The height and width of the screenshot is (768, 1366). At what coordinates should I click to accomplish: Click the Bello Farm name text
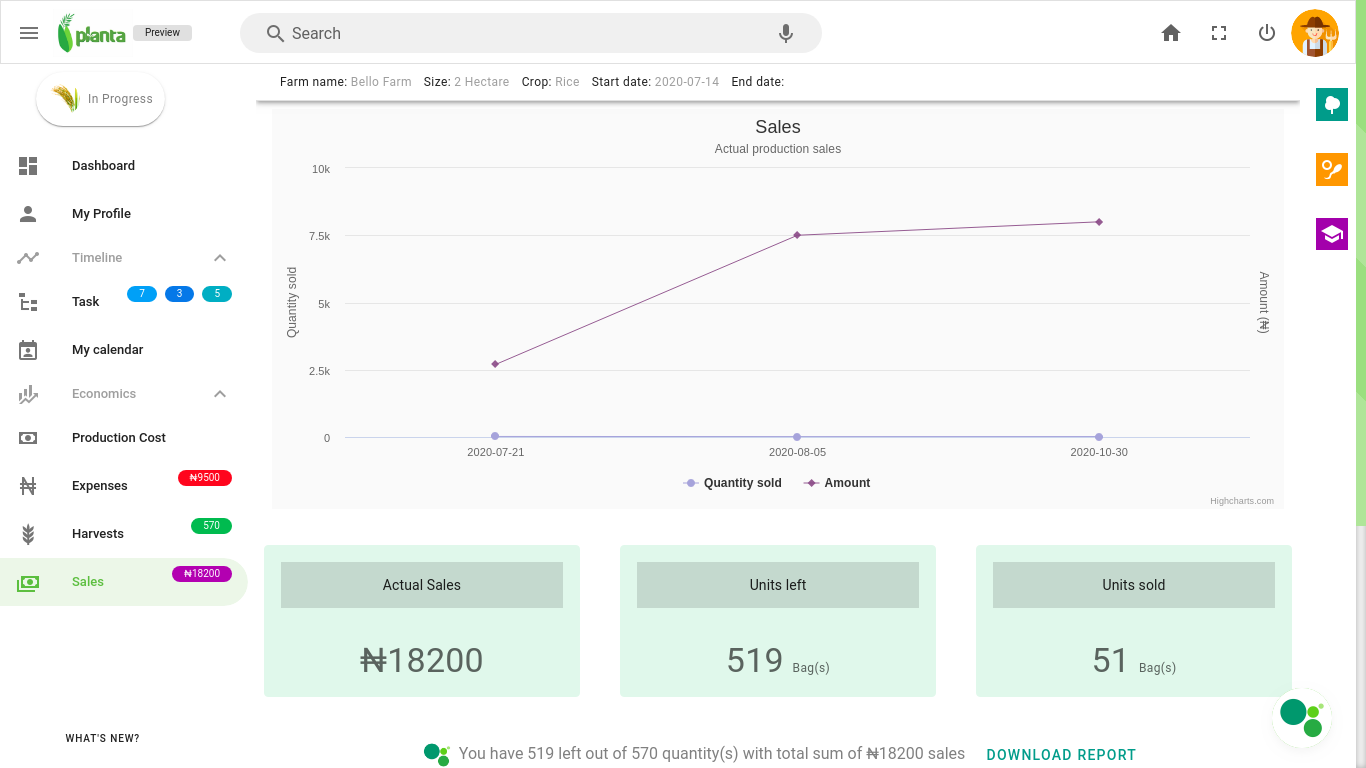click(x=381, y=82)
